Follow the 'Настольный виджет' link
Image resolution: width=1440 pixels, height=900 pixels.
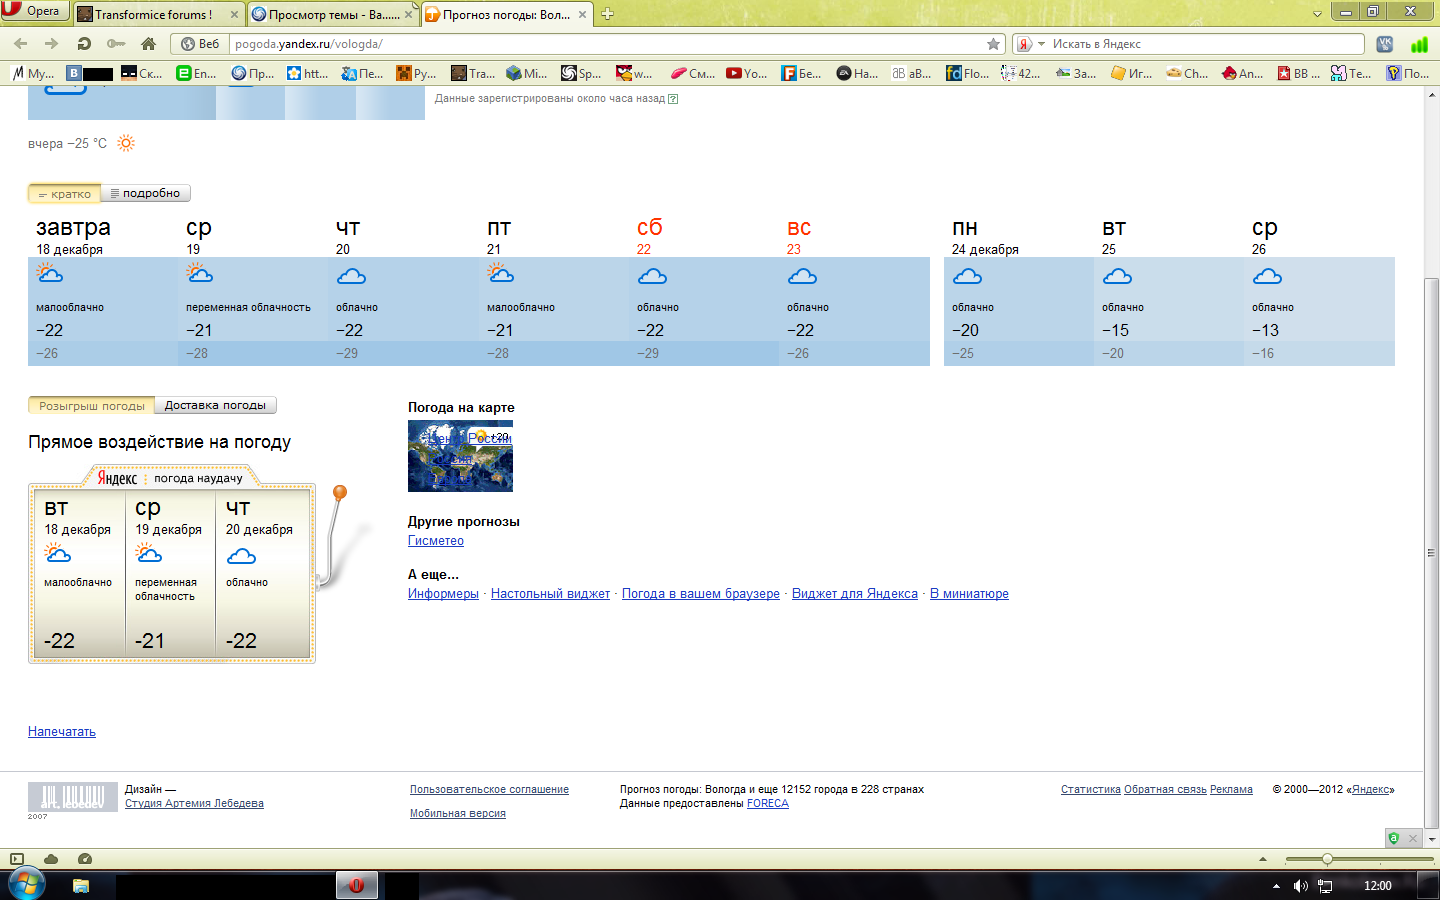550,594
